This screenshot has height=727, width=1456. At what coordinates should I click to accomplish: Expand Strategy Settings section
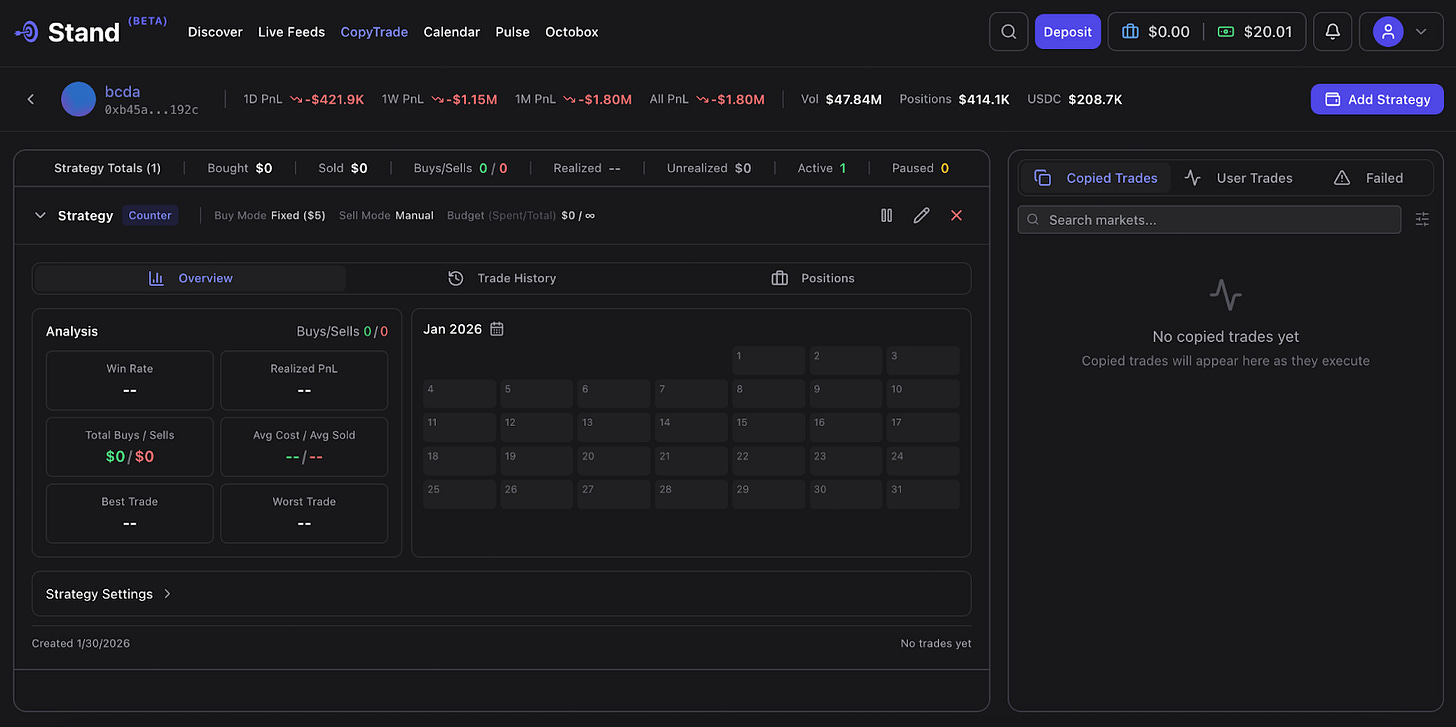coord(502,594)
